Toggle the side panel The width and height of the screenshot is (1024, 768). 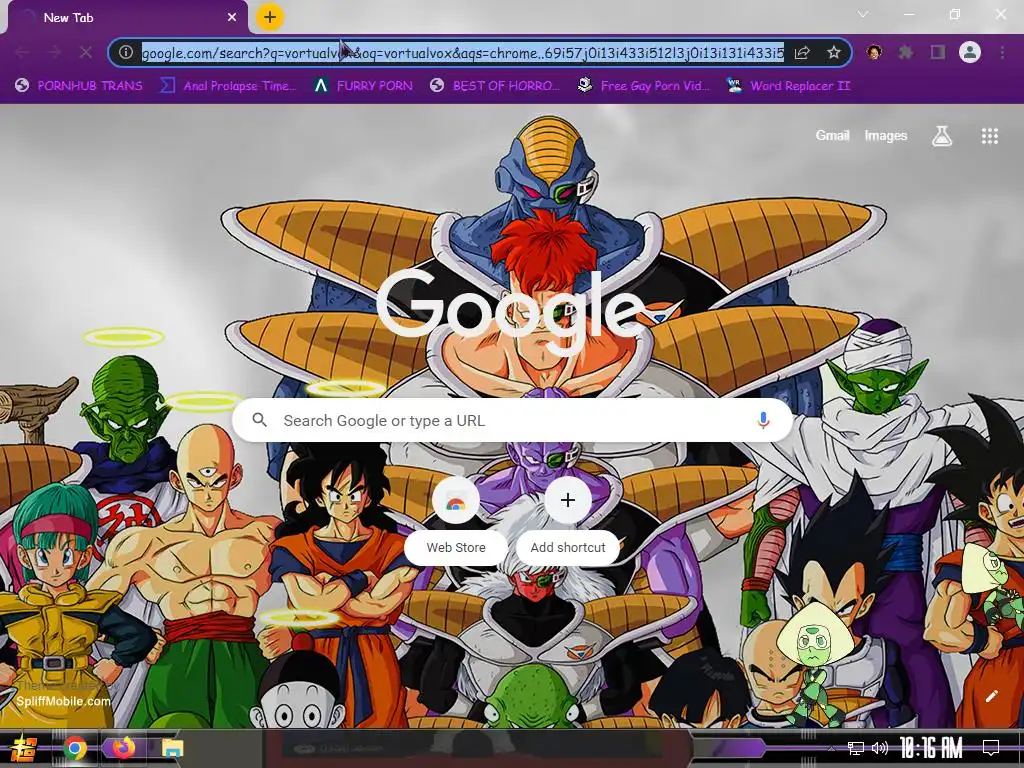[x=938, y=52]
